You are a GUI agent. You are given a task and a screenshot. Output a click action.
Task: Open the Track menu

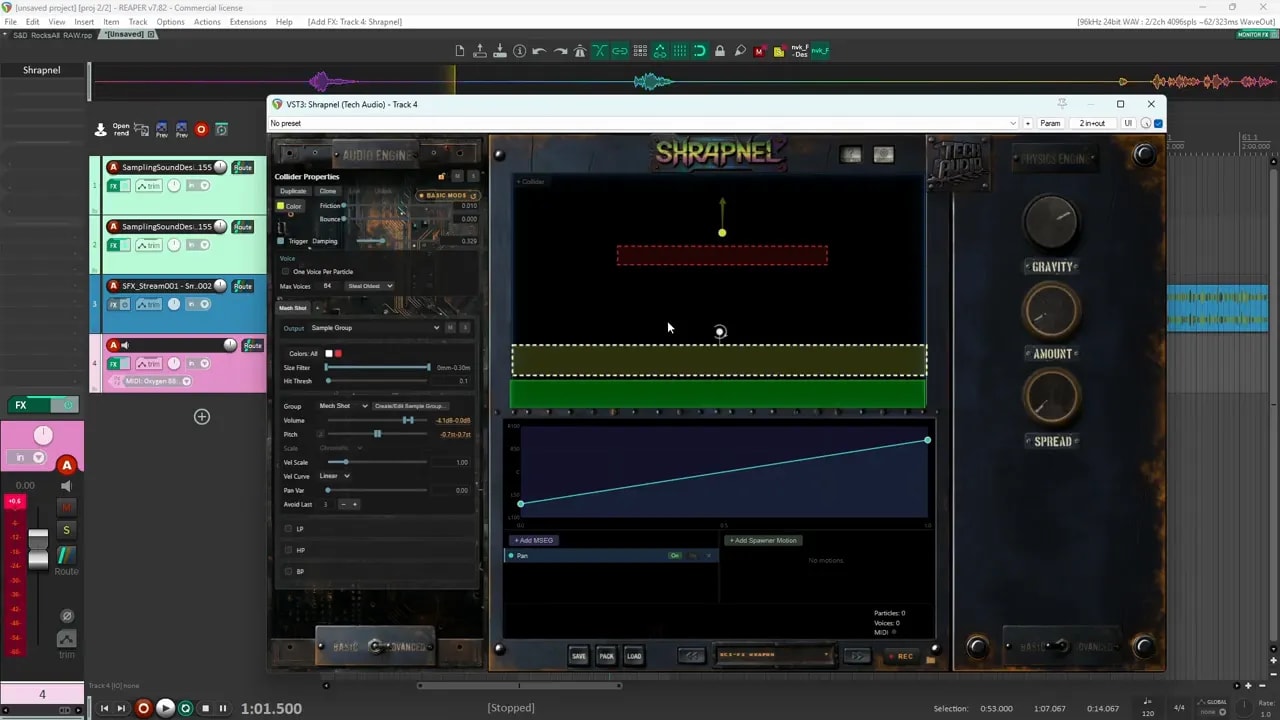click(x=138, y=22)
